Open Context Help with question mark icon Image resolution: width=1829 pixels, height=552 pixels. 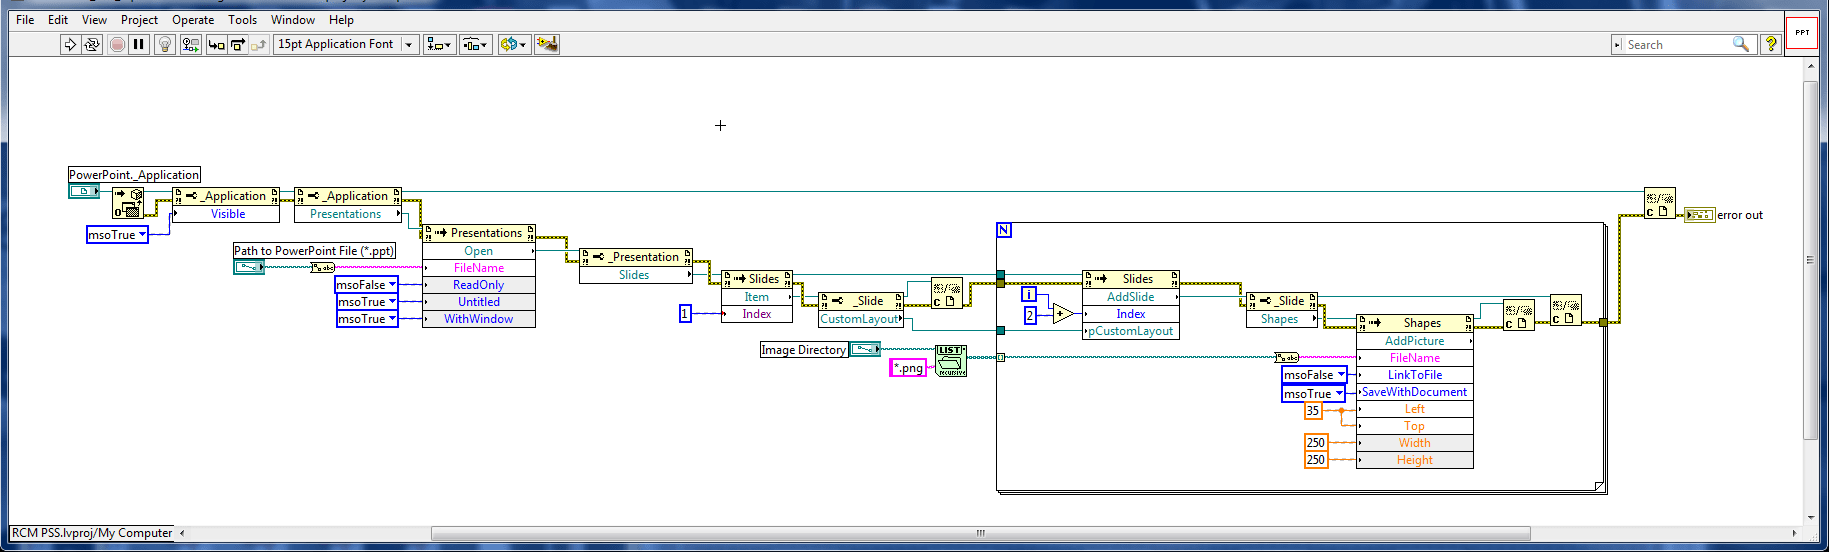tap(1771, 44)
